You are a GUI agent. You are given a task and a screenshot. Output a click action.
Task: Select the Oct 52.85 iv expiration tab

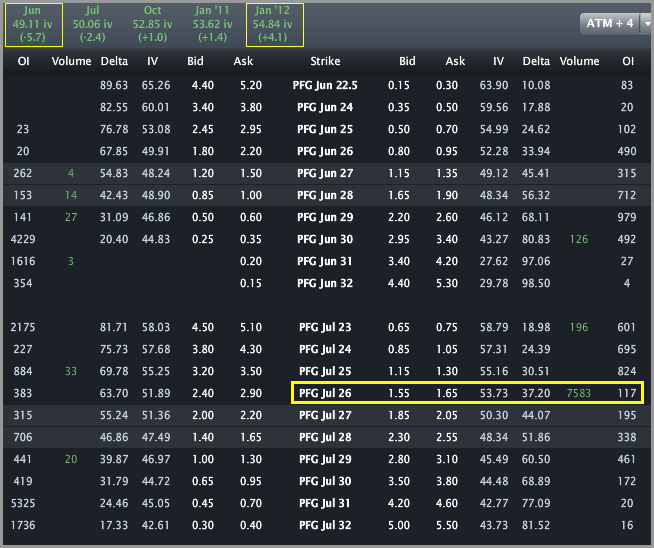click(152, 25)
